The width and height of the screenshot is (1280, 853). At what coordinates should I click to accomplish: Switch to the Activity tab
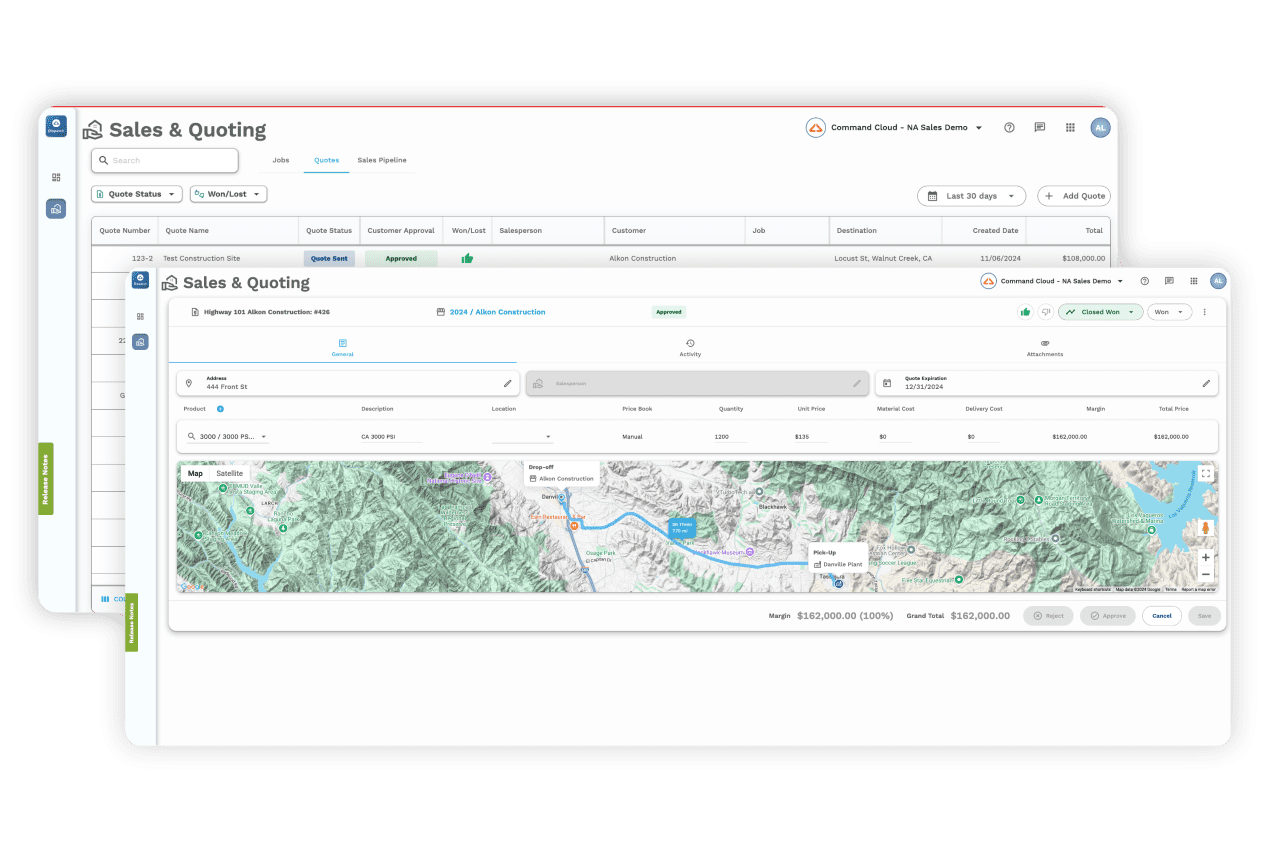690,348
